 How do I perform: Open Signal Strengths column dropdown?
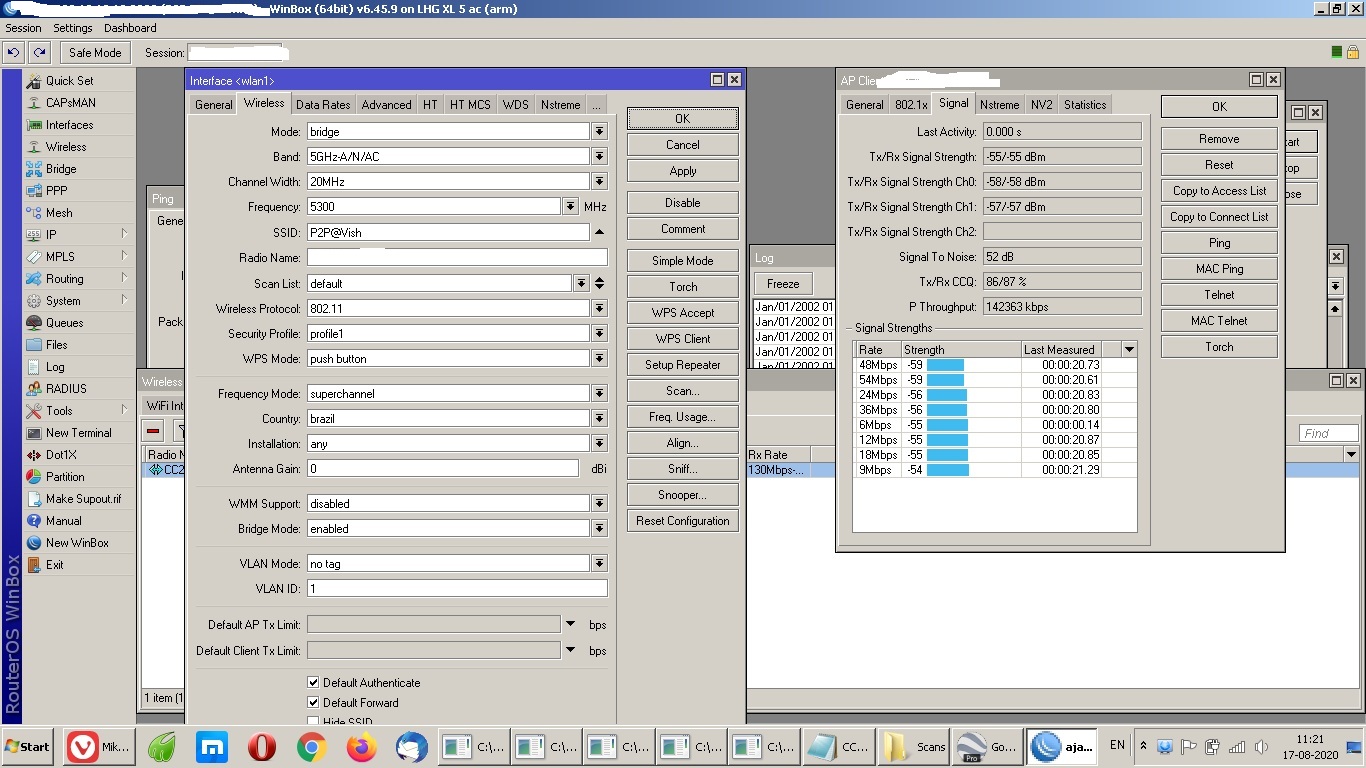pyautogui.click(x=1129, y=350)
